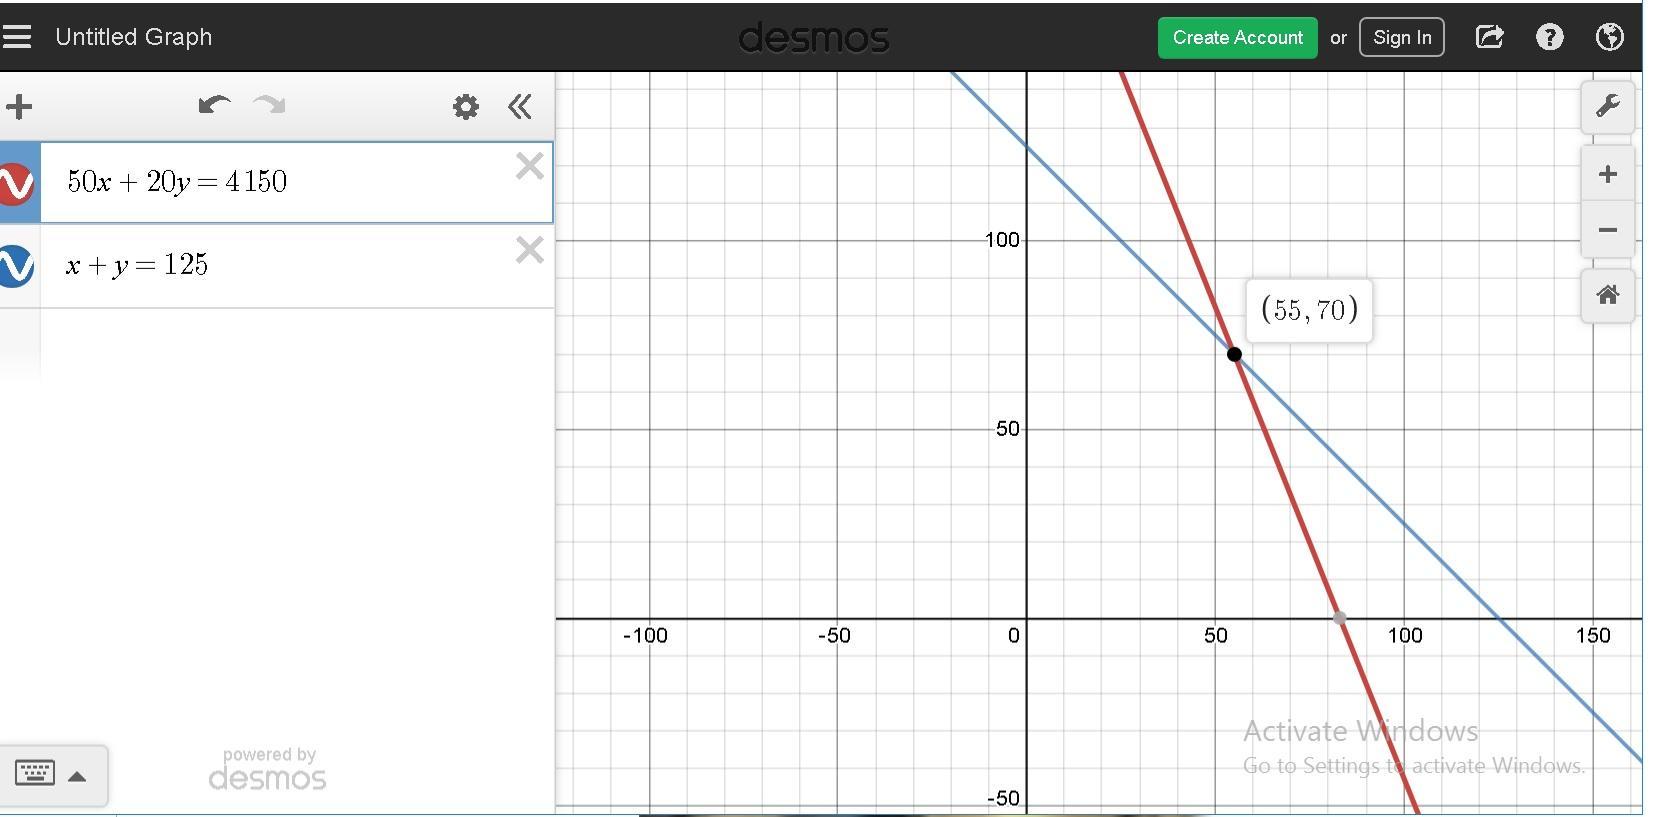Screen dimensions: 1653x817
Task: Reset graph to default home view
Action: pos(1607,295)
